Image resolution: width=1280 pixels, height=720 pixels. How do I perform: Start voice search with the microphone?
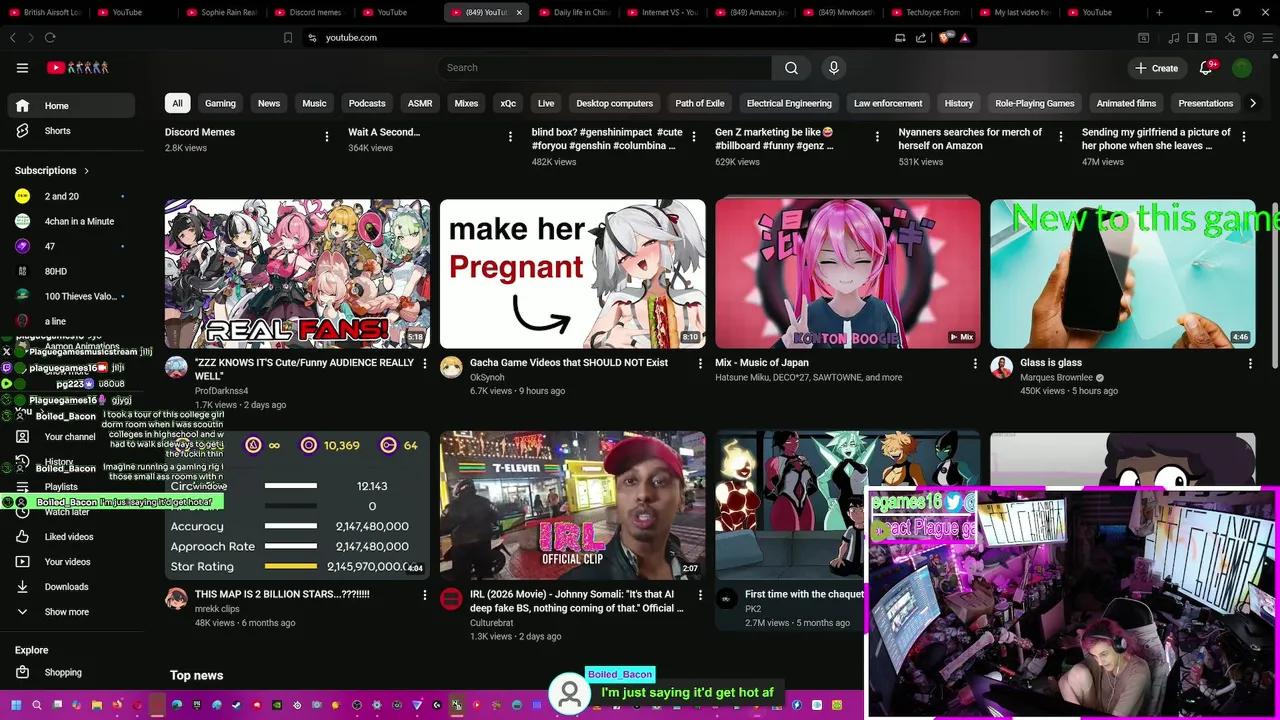(x=834, y=68)
